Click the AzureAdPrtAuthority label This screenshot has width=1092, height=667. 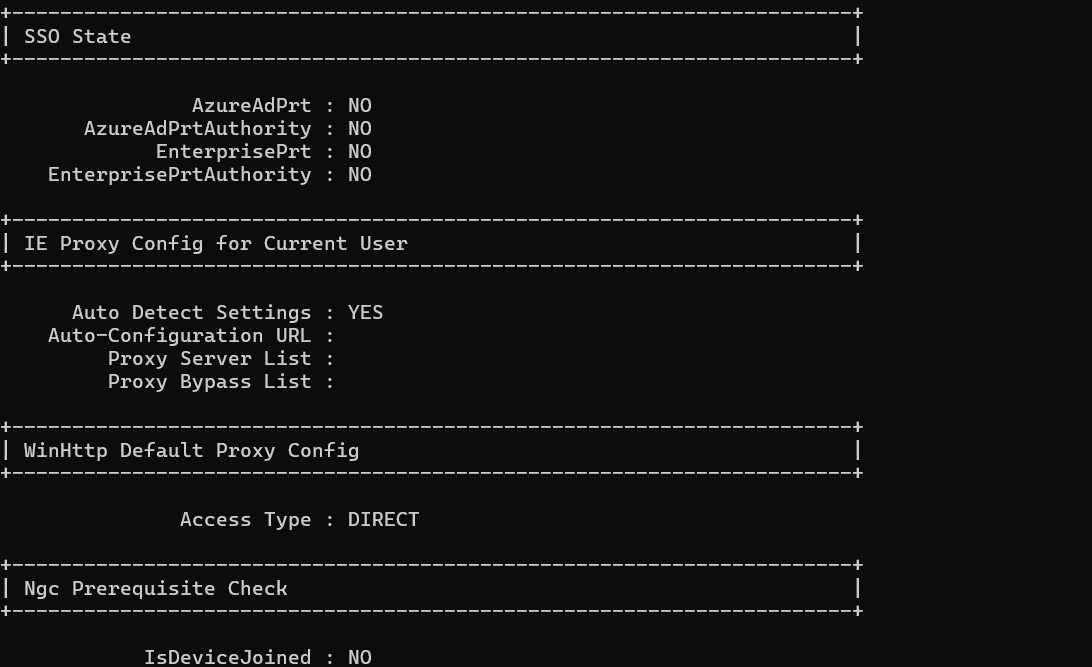(x=198, y=128)
